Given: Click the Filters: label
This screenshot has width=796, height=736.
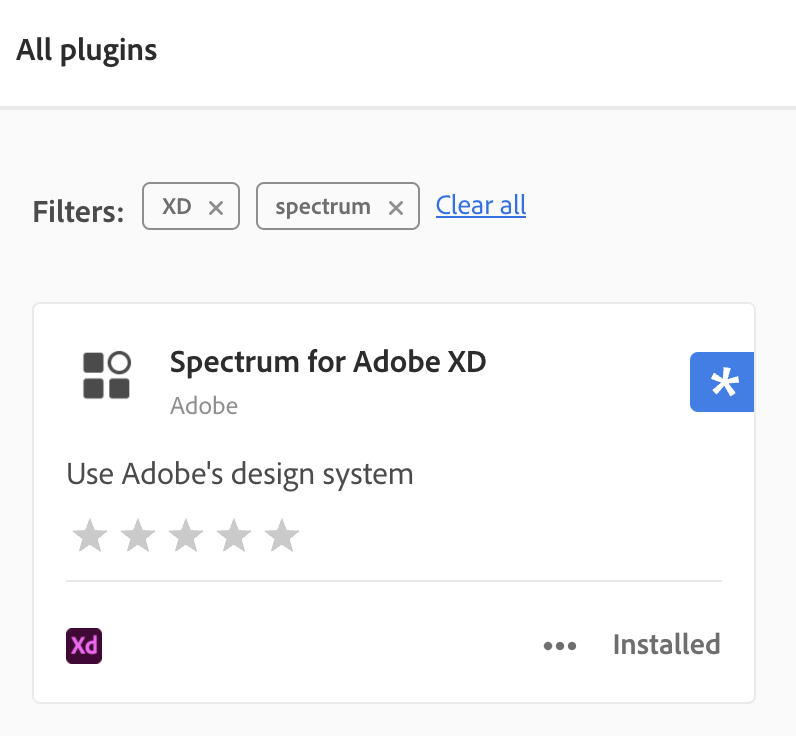Looking at the screenshot, I should point(78,212).
